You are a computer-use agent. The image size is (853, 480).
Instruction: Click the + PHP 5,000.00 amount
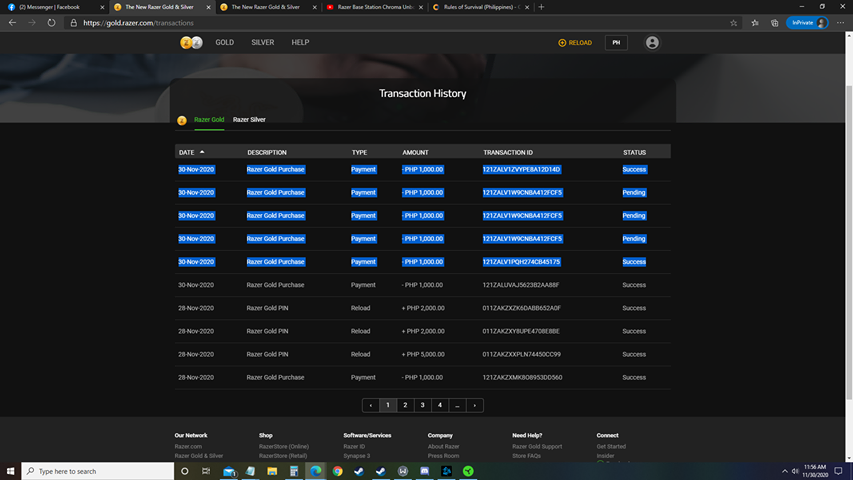point(423,354)
